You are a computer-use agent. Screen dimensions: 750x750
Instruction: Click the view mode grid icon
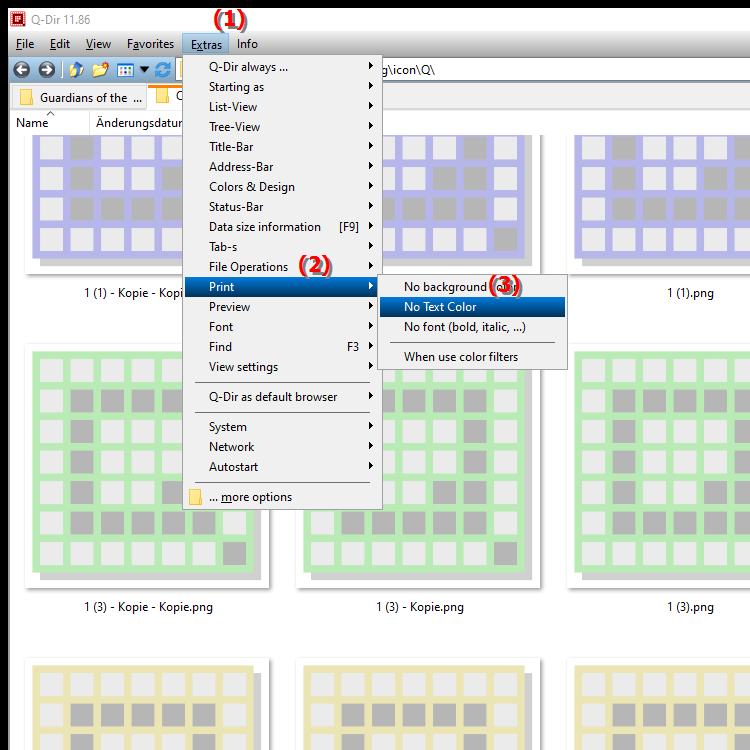[x=125, y=70]
